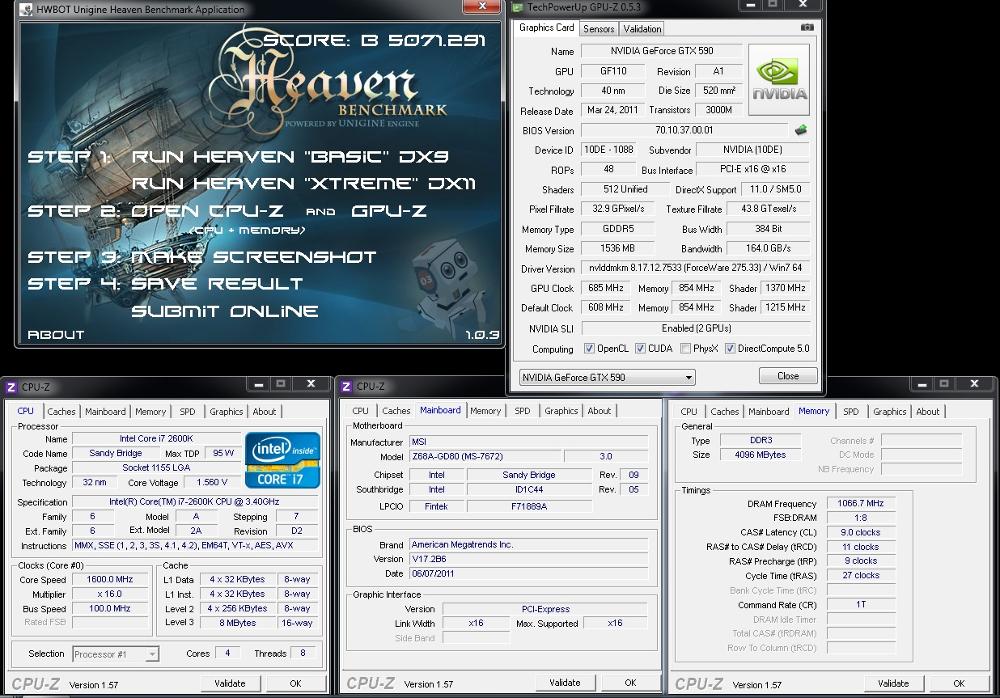This screenshot has height=698, width=1000.
Task: Enable the PhysX checkbox in GPU-Z
Action: coord(686,348)
